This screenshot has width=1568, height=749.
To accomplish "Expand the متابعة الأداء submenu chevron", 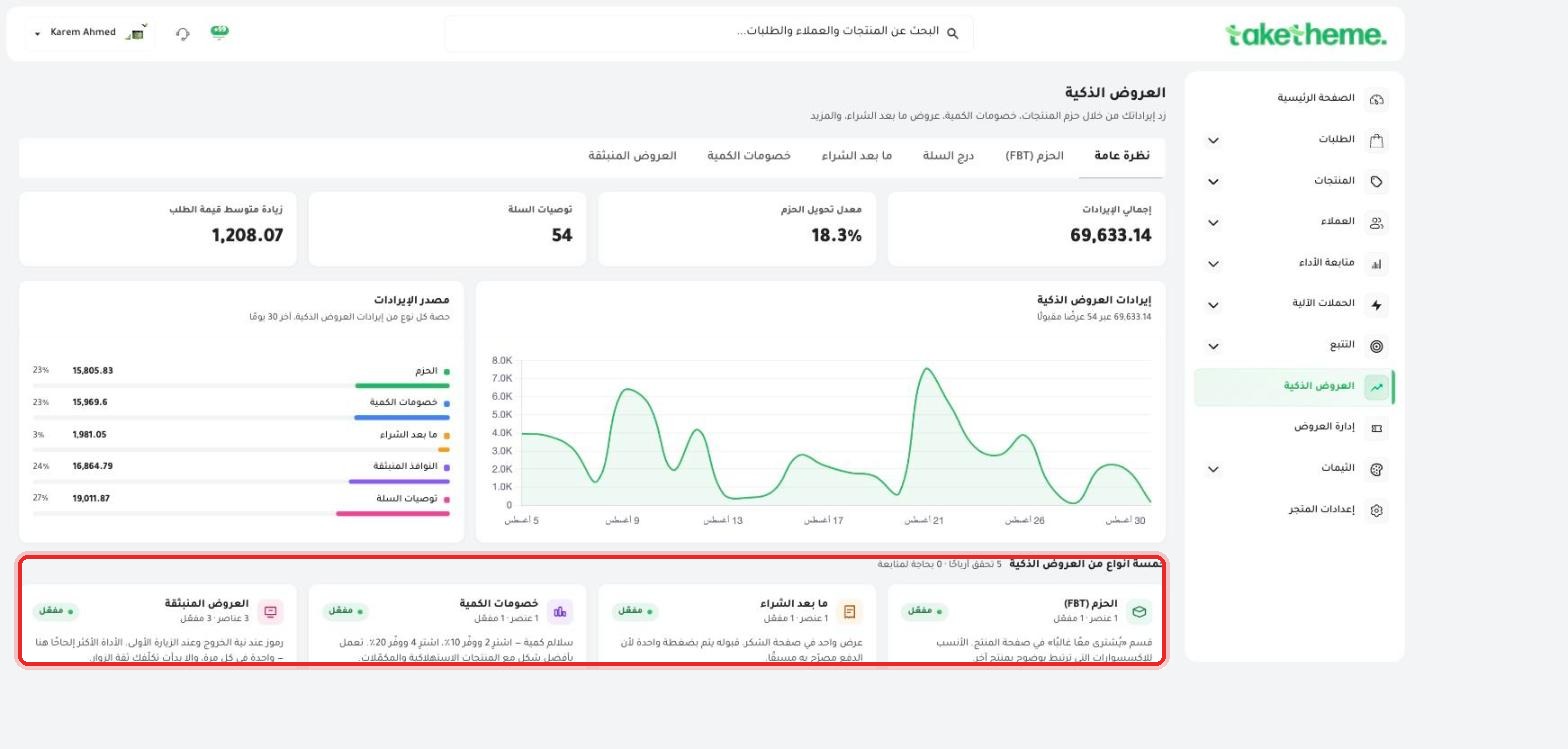I will pyautogui.click(x=1213, y=264).
